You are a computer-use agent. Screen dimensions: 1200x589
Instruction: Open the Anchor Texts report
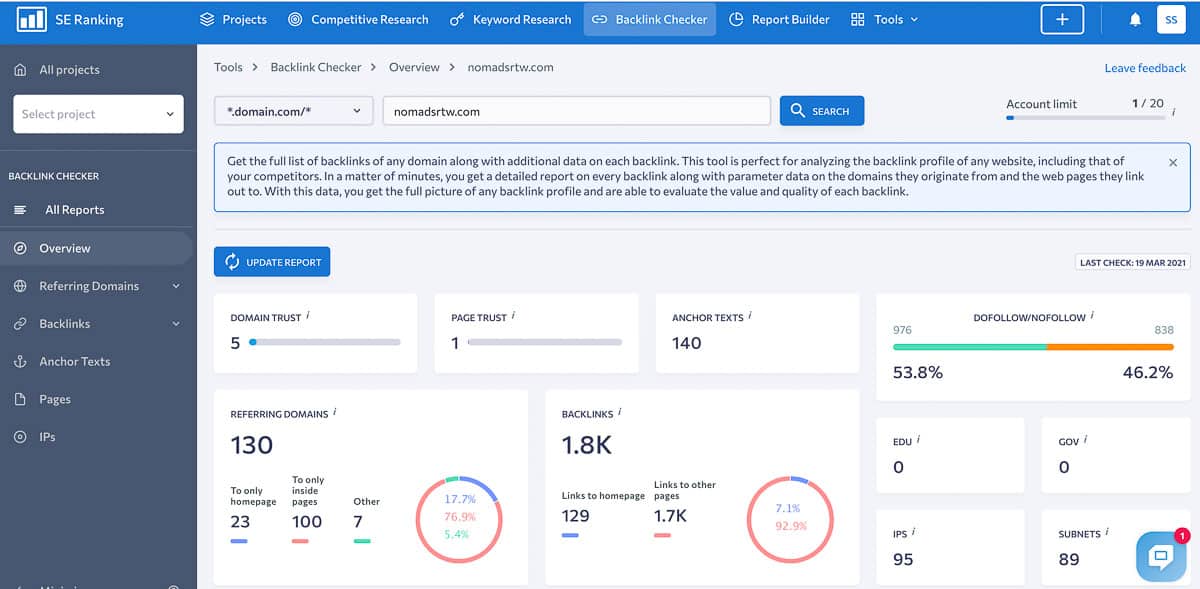[78, 361]
